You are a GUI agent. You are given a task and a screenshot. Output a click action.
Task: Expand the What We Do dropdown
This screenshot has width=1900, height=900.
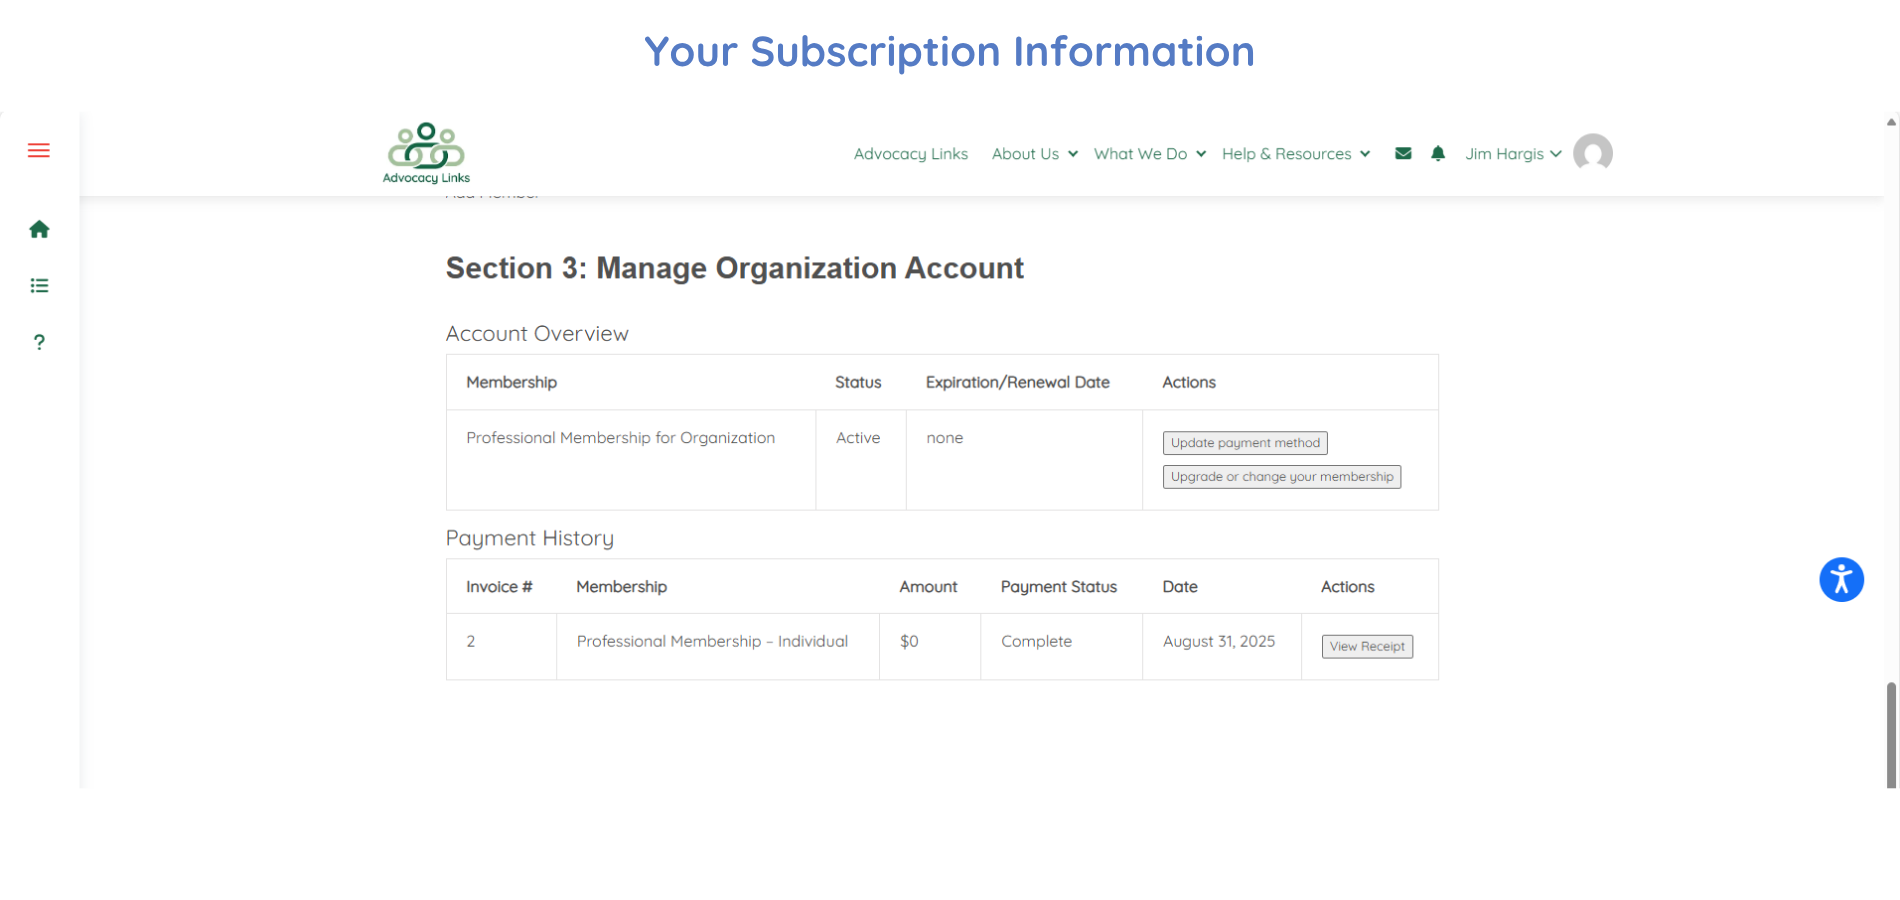[1149, 154]
